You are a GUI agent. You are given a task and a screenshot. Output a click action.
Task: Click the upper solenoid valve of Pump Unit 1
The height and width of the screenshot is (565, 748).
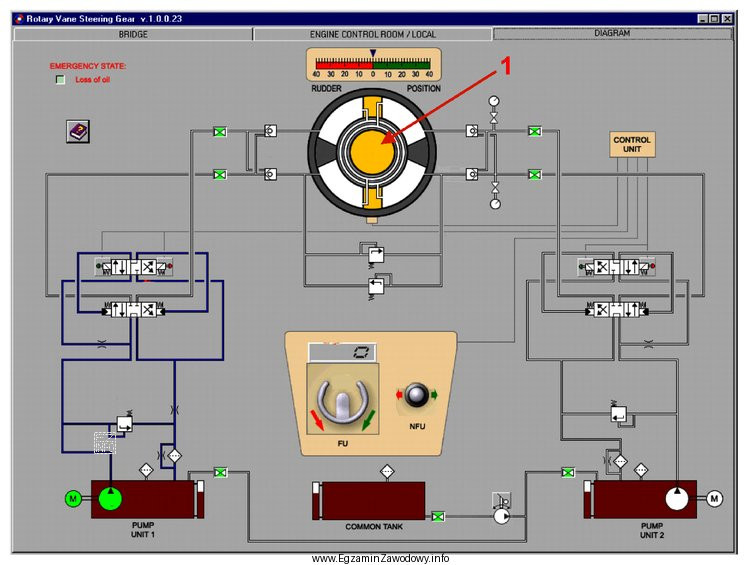[134, 267]
